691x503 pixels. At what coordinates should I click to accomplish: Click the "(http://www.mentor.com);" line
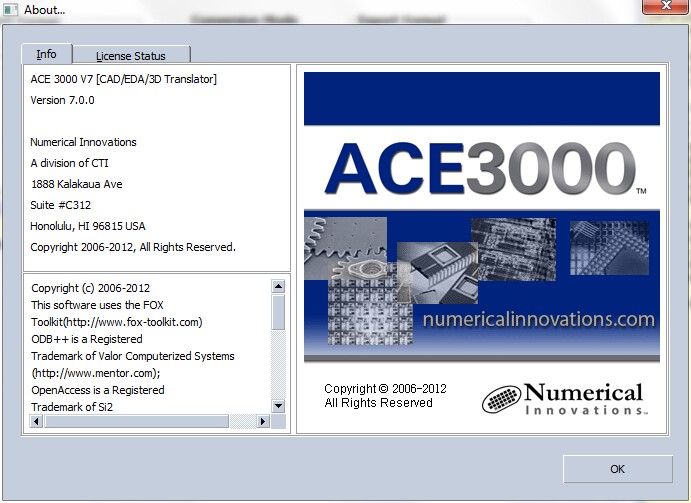point(96,373)
